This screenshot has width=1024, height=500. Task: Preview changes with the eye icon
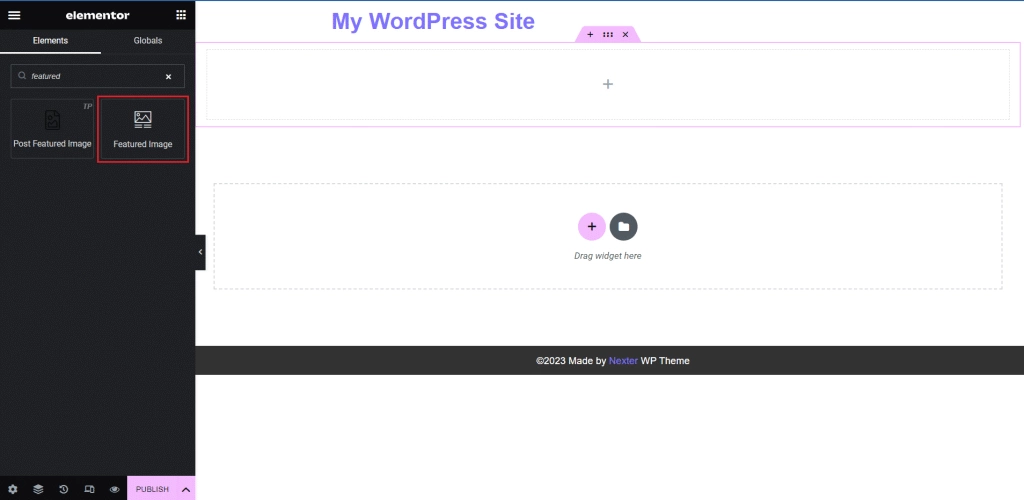(x=114, y=489)
